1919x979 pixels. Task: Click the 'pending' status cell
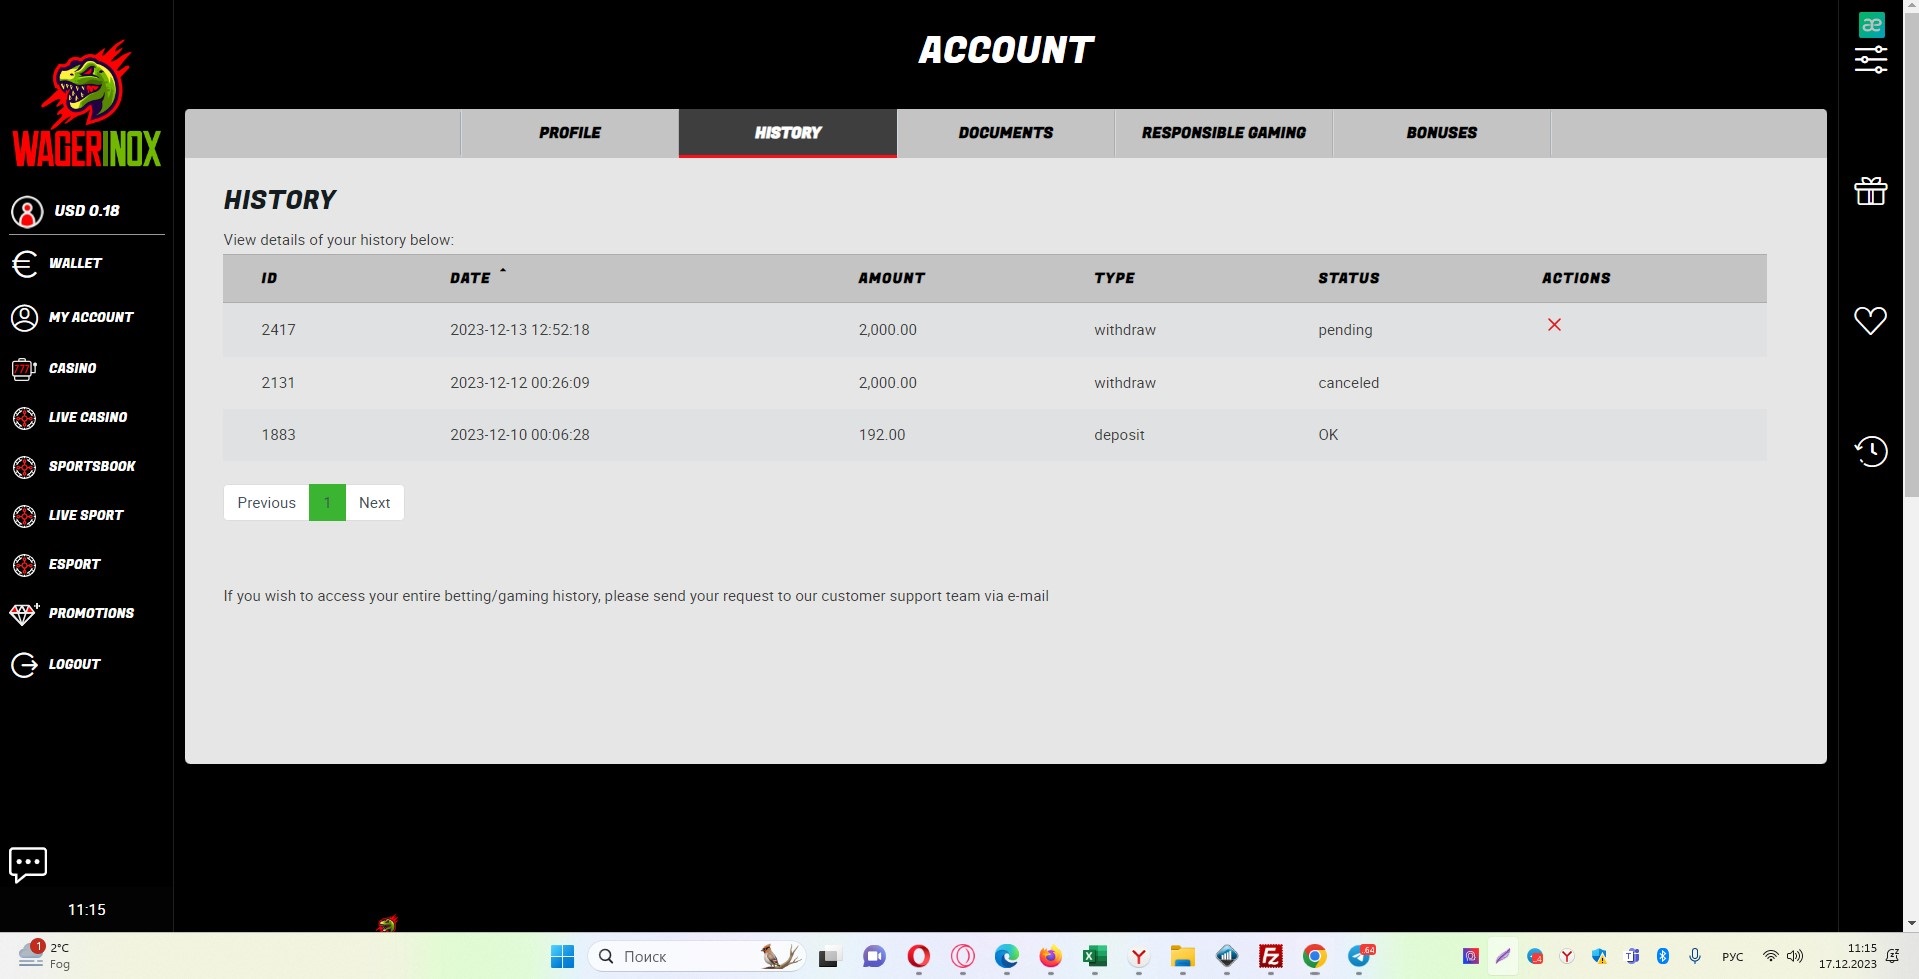click(1345, 330)
